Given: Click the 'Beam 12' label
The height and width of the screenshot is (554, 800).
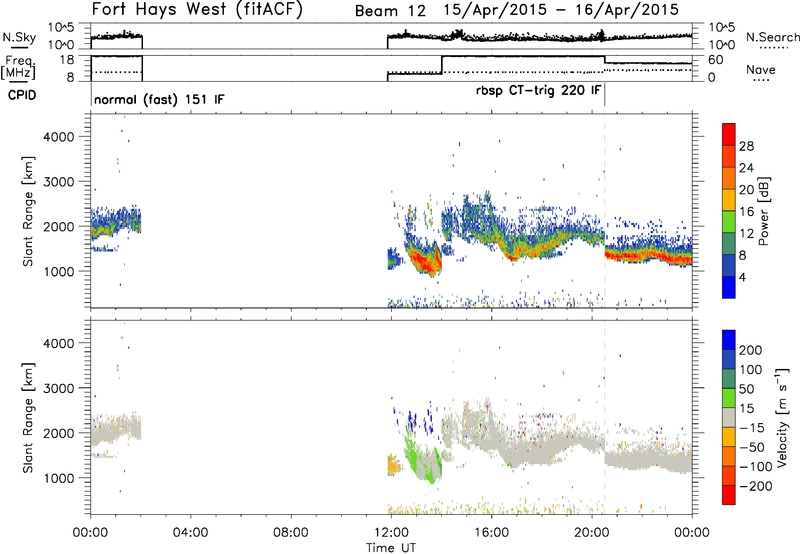Looking at the screenshot, I should coord(390,11).
